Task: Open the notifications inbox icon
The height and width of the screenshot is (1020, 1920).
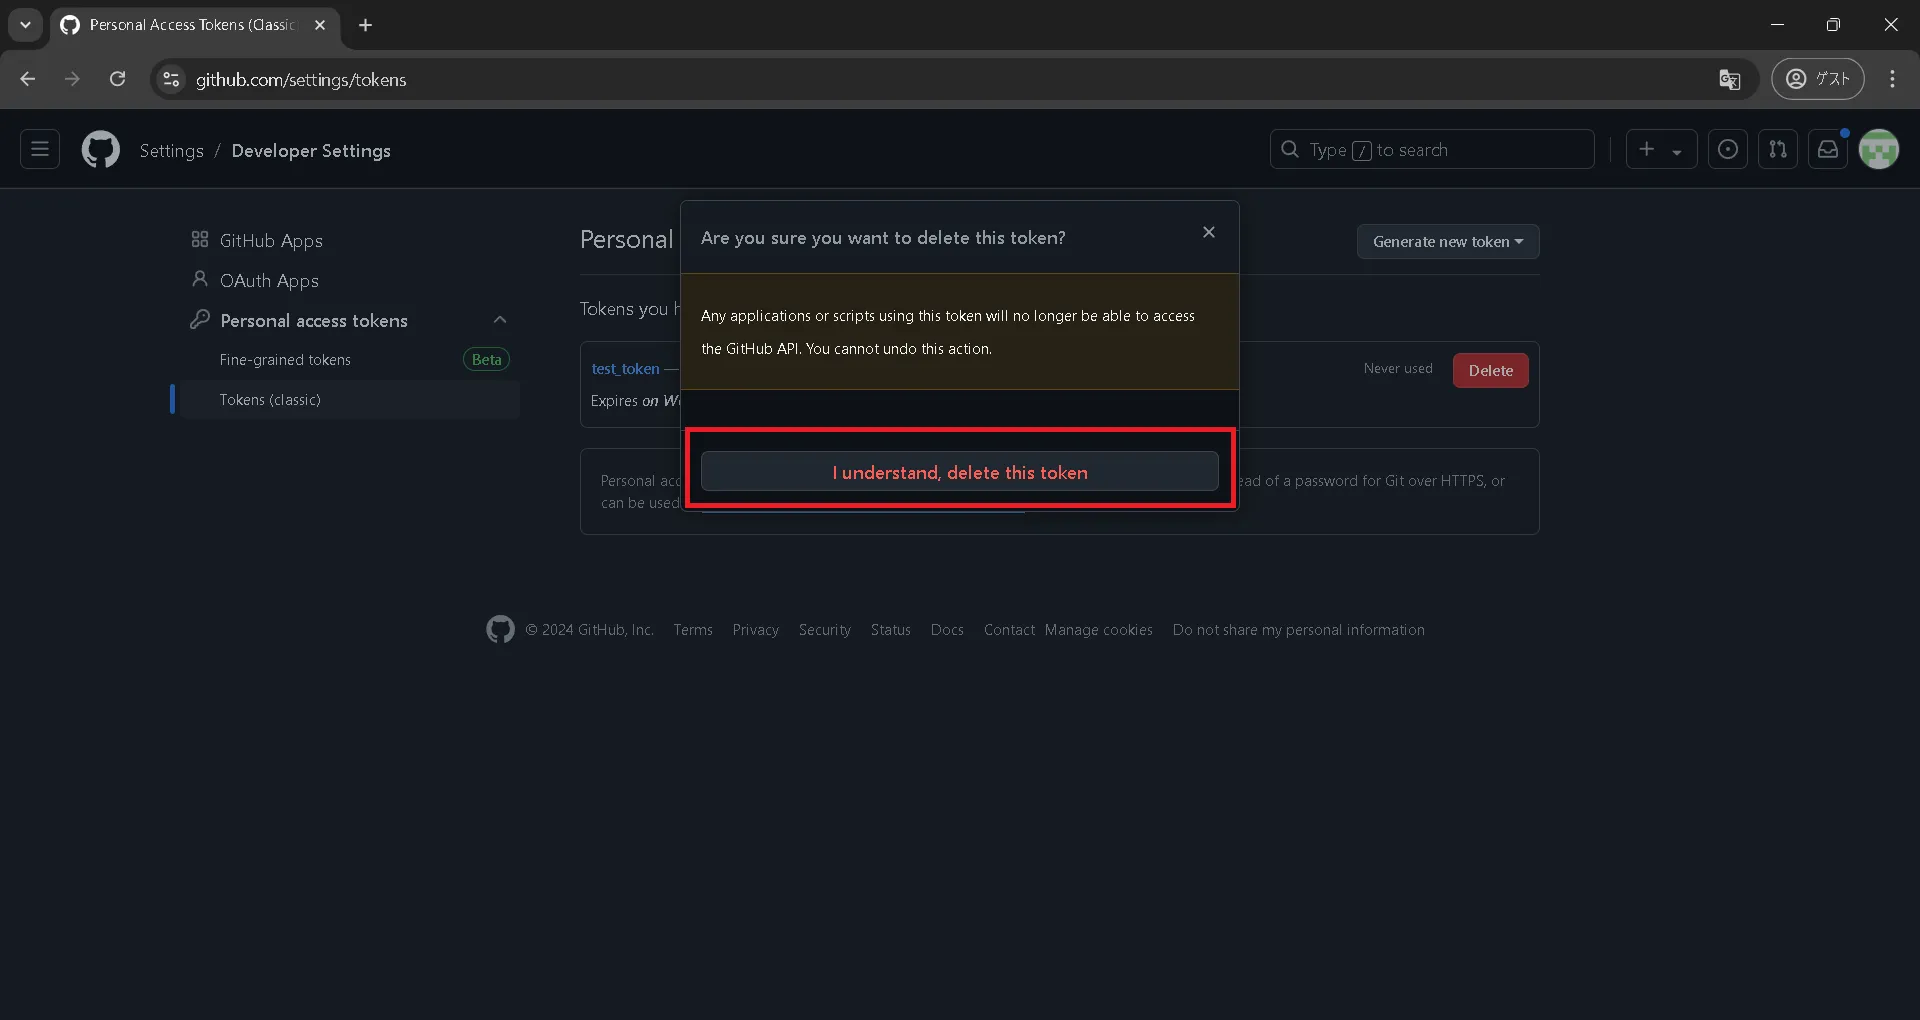Action: tap(1827, 149)
